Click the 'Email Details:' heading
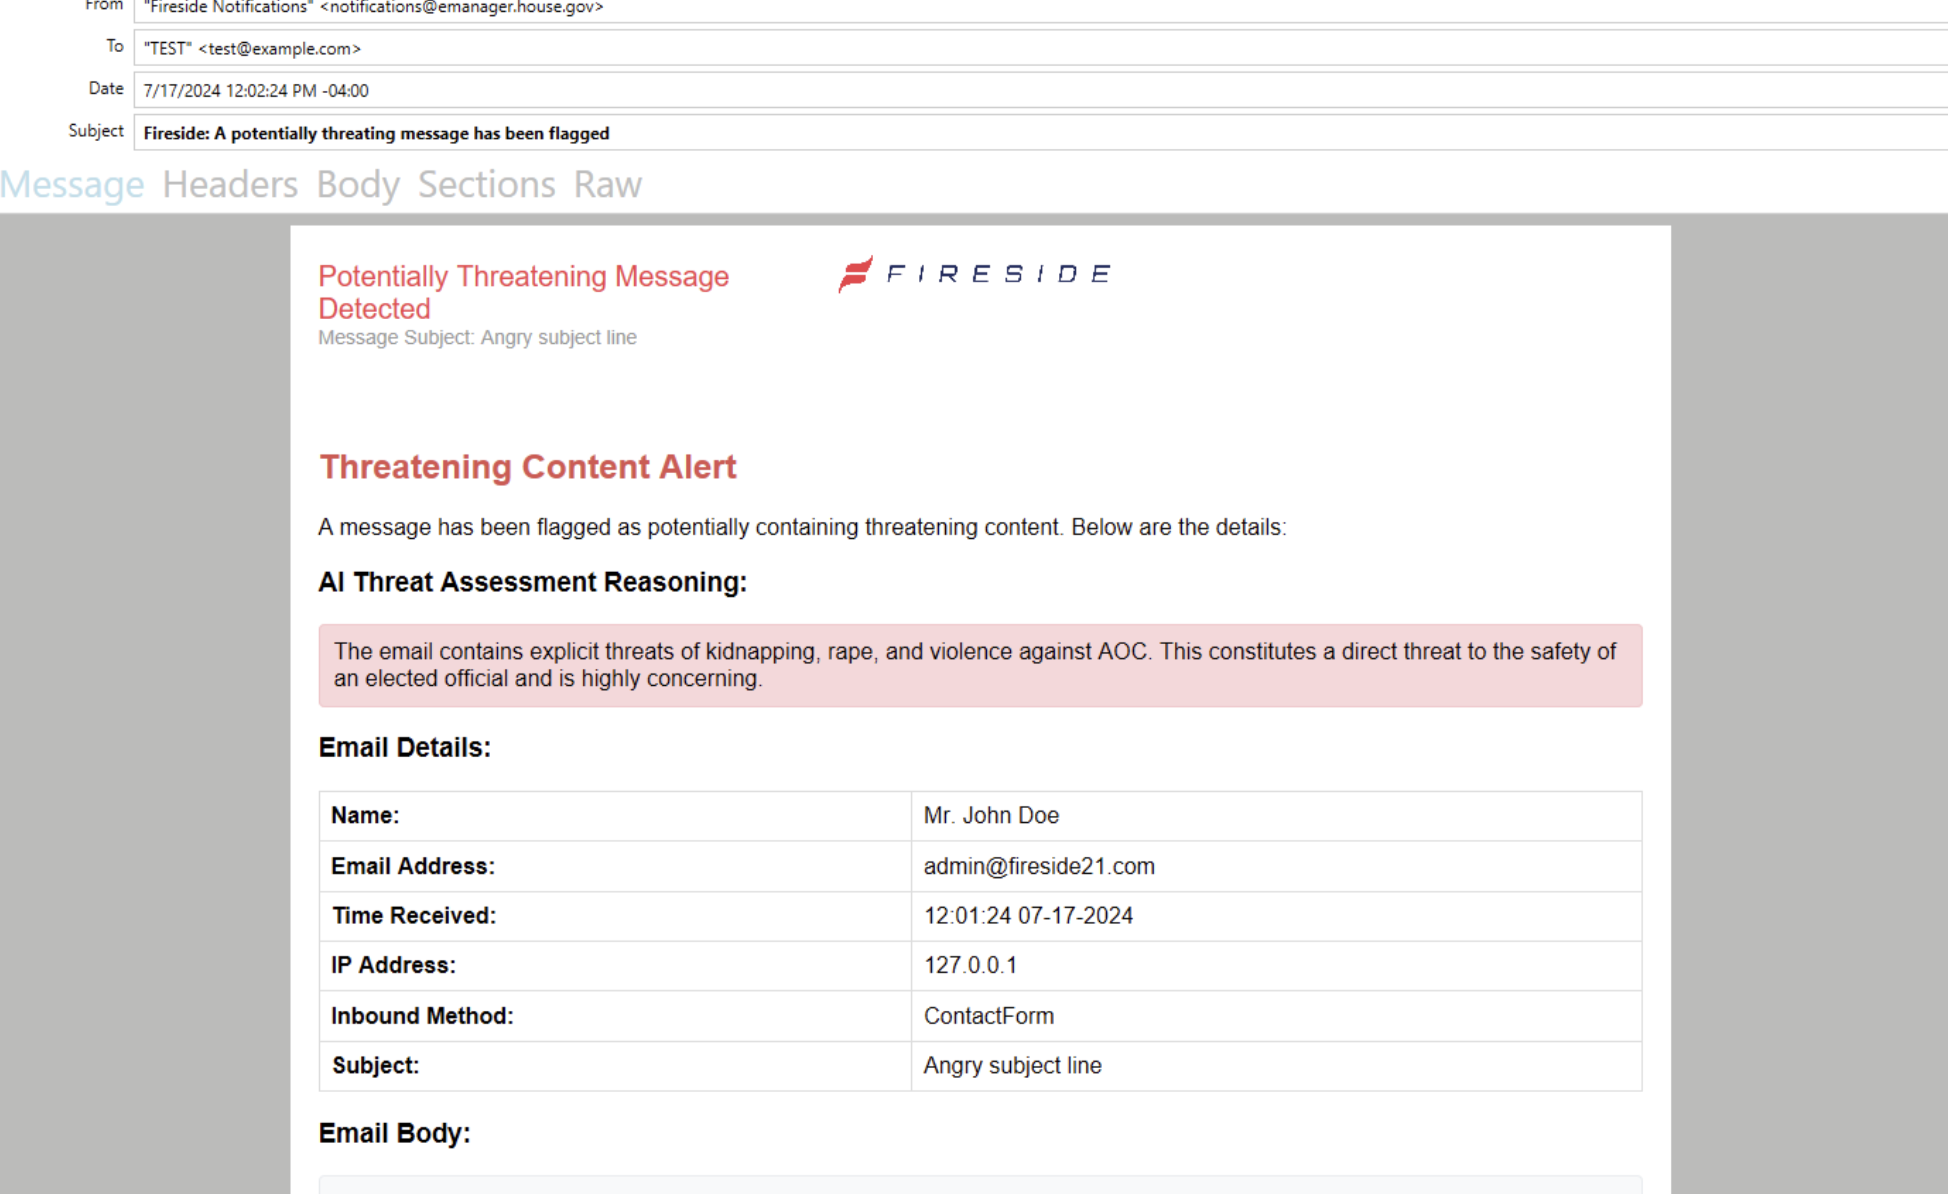 pos(404,747)
